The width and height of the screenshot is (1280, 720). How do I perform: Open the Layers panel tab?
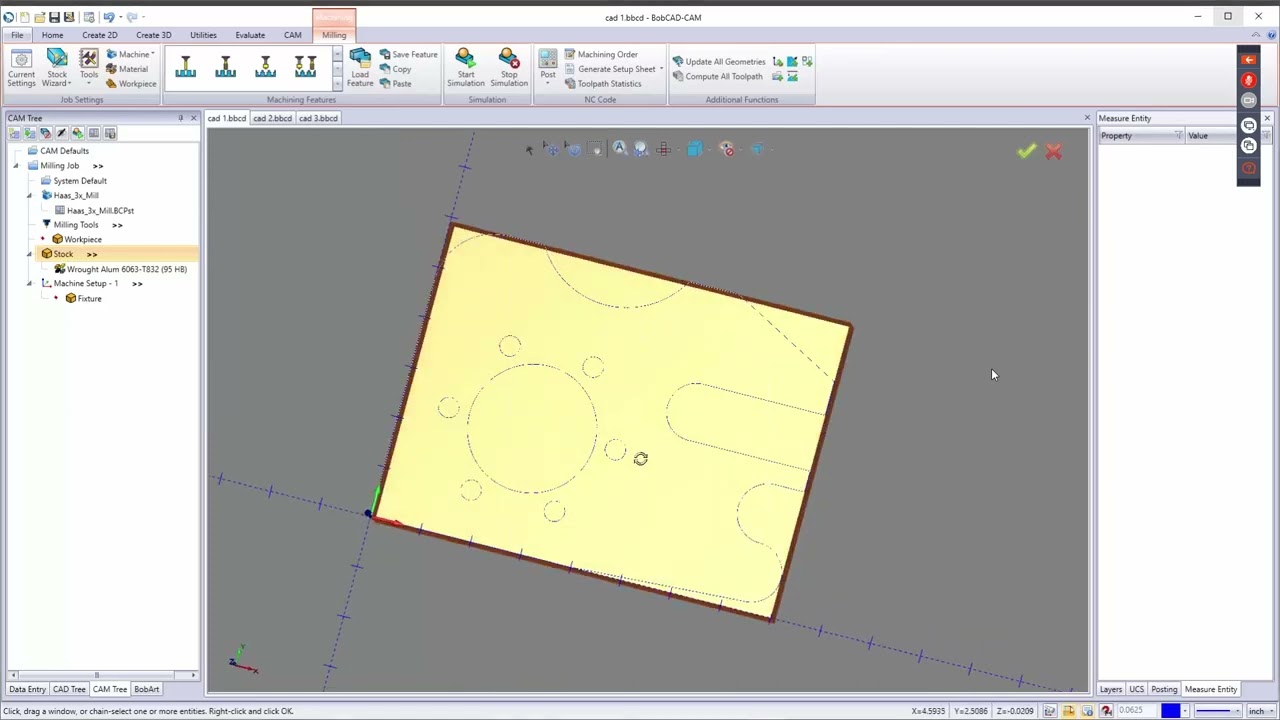[x=1111, y=689]
